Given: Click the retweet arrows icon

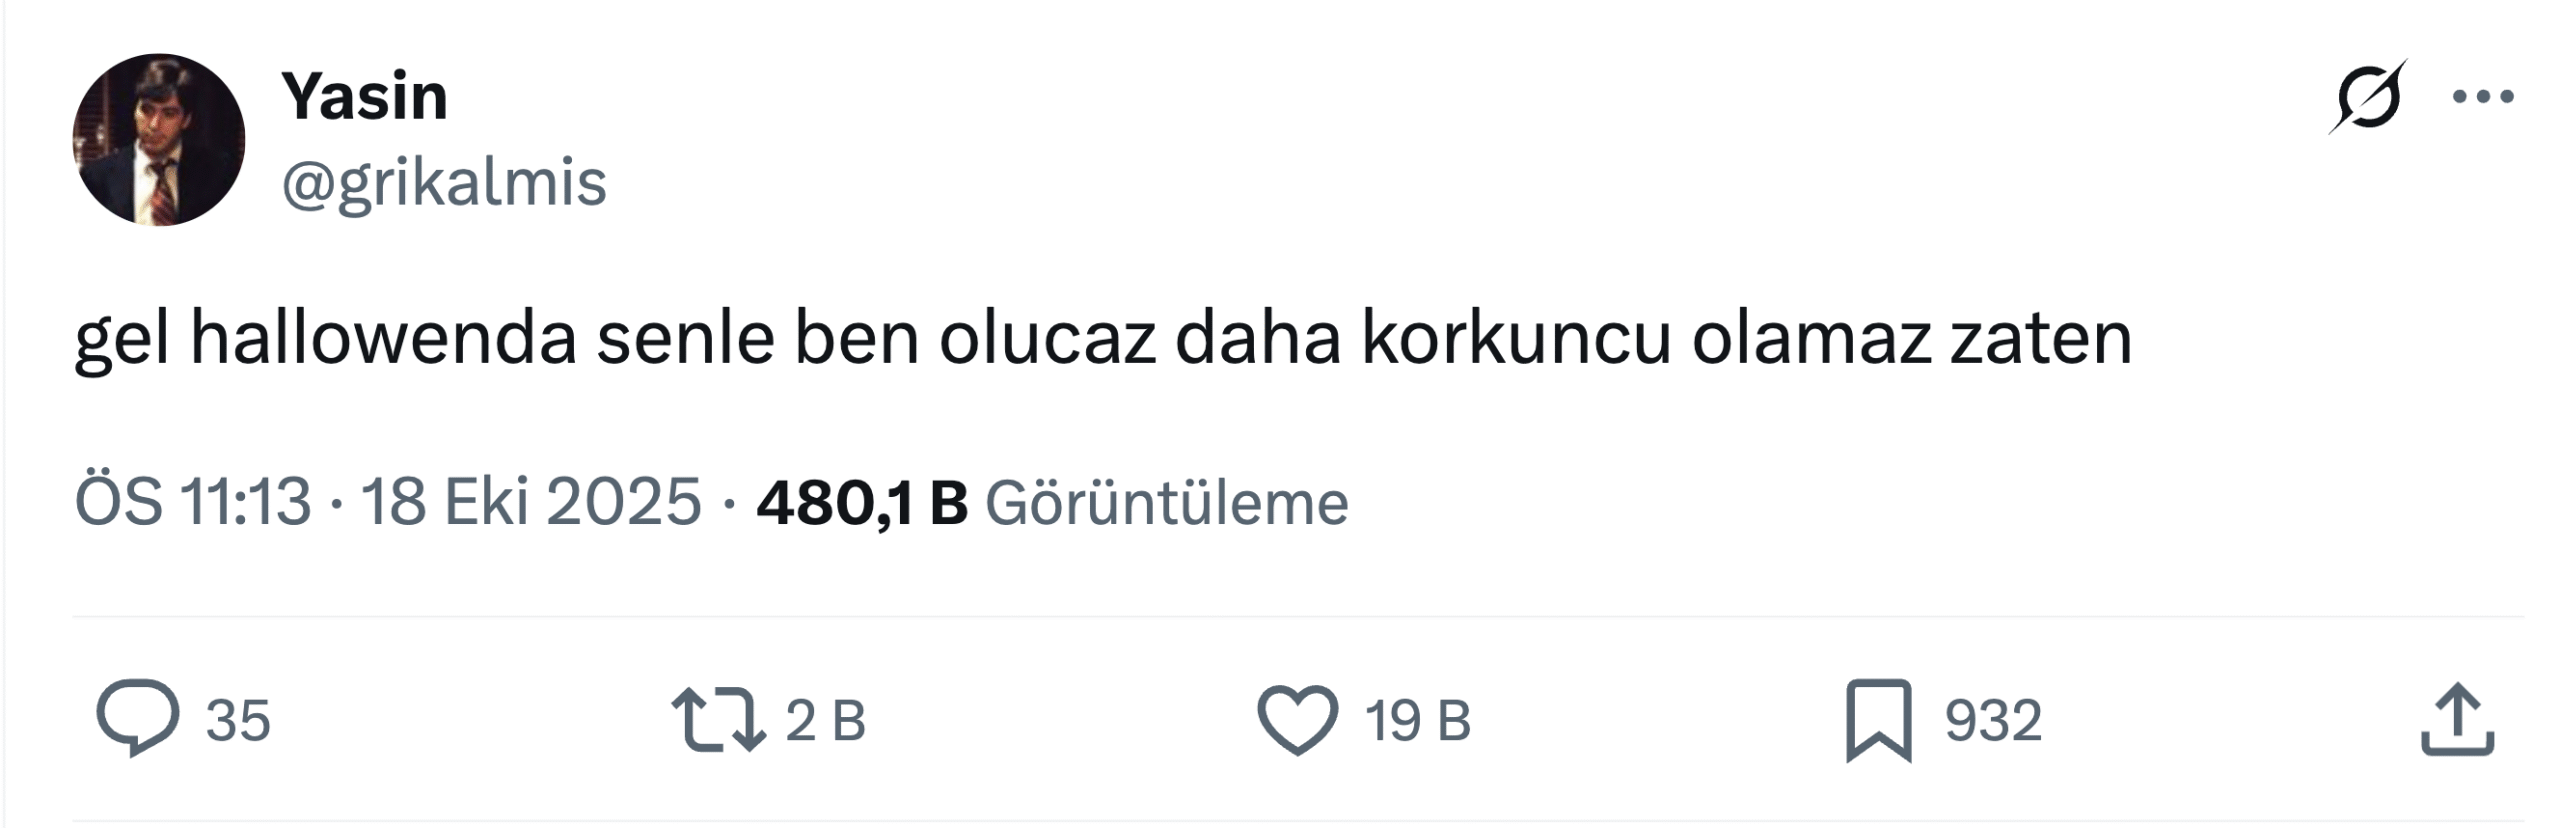Looking at the screenshot, I should tap(718, 718).
